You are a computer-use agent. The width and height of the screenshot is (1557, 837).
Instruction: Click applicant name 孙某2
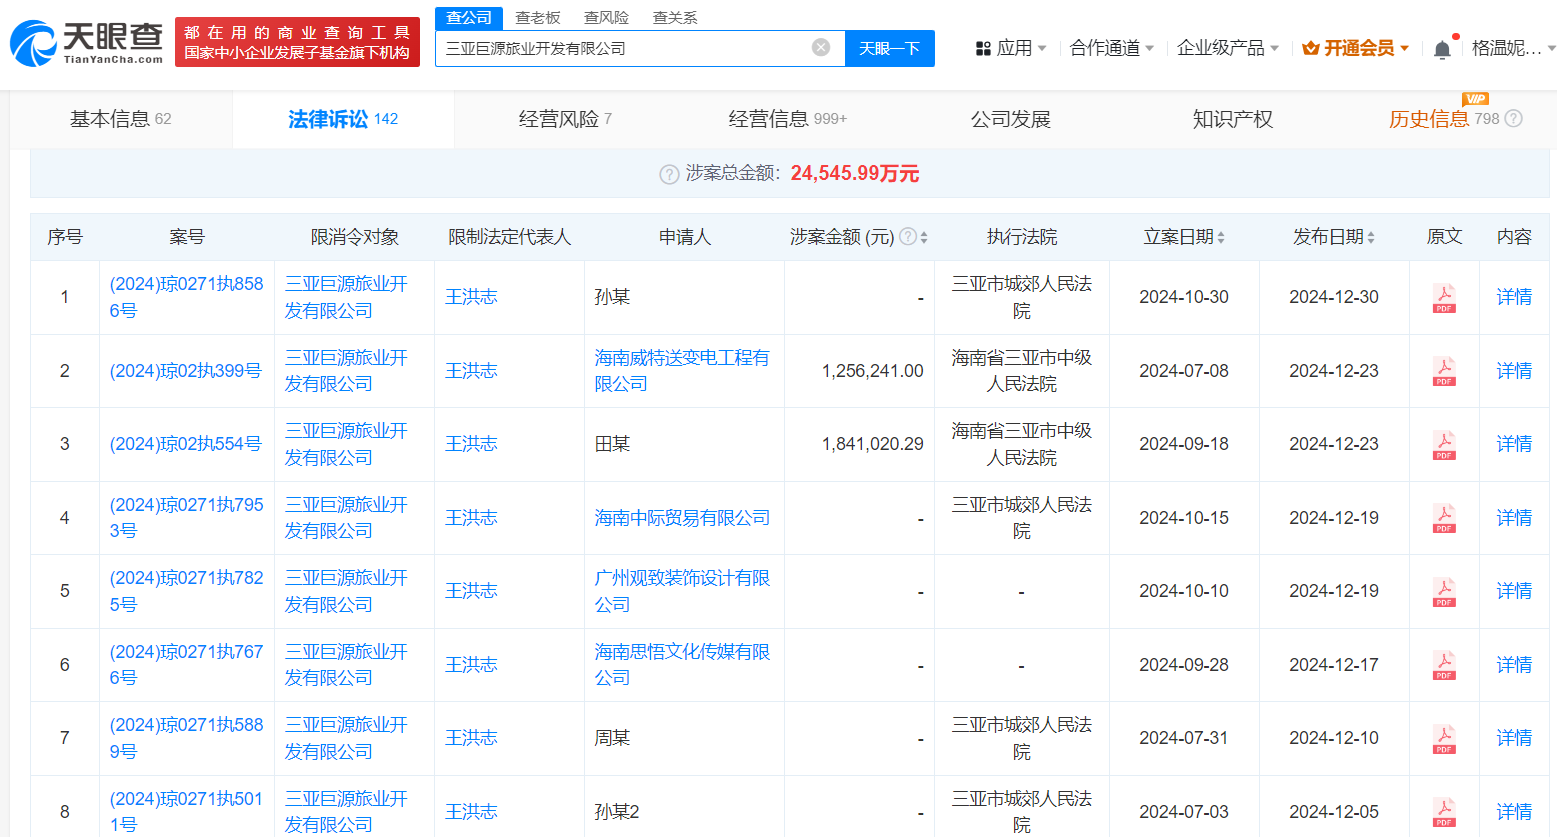click(617, 812)
